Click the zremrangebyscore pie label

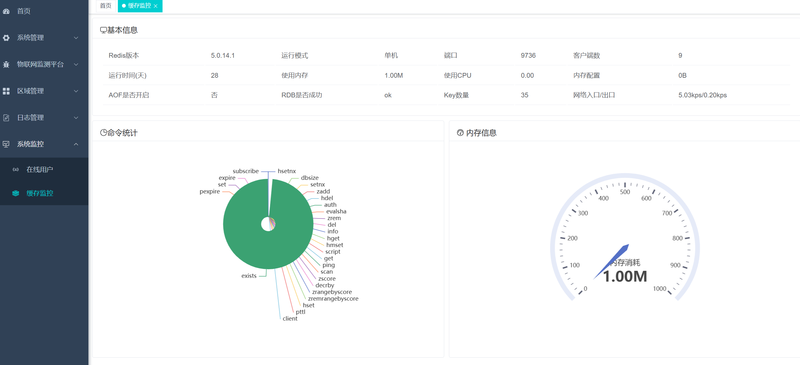tap(333, 299)
